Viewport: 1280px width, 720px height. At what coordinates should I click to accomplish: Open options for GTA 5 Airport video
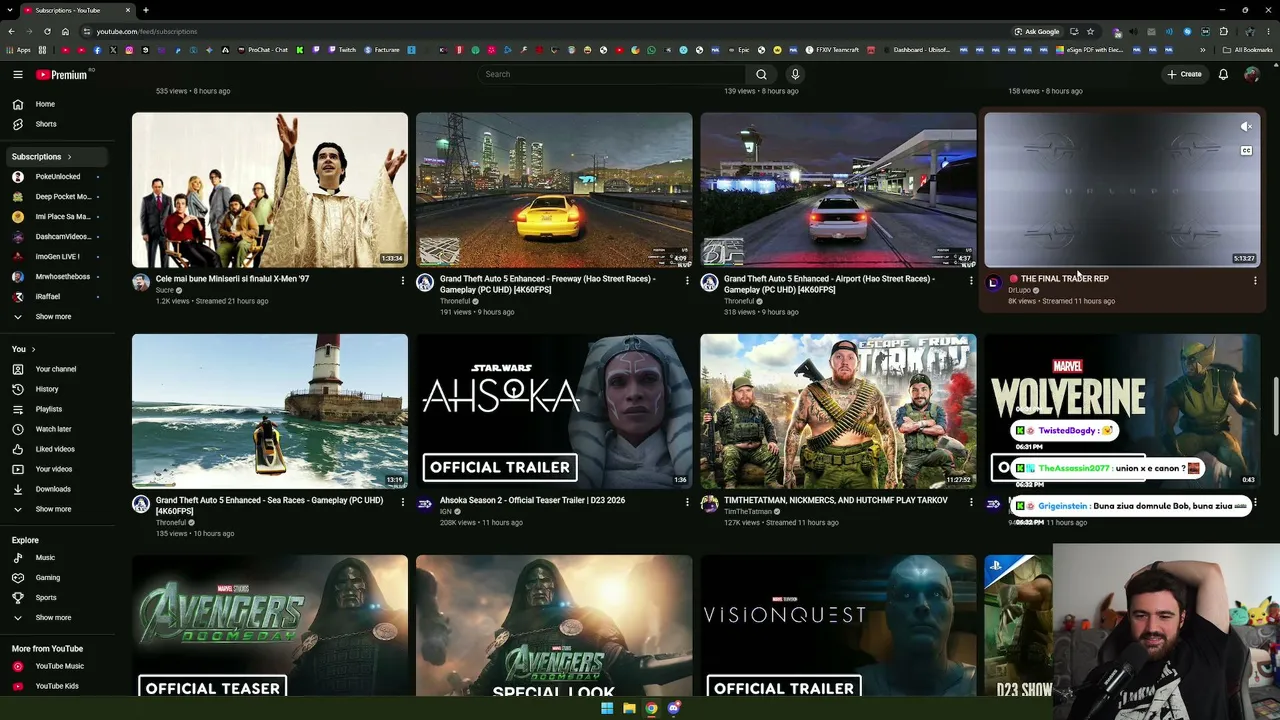971,281
